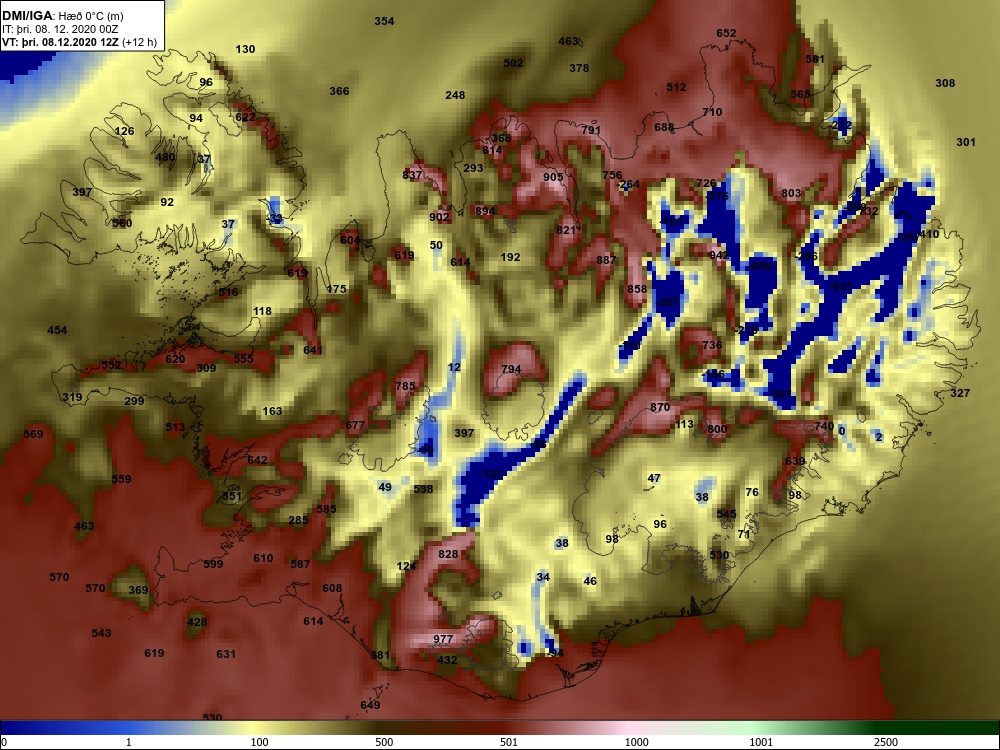
Task: Select the 480 value in the Westfjords
Action: (165, 157)
